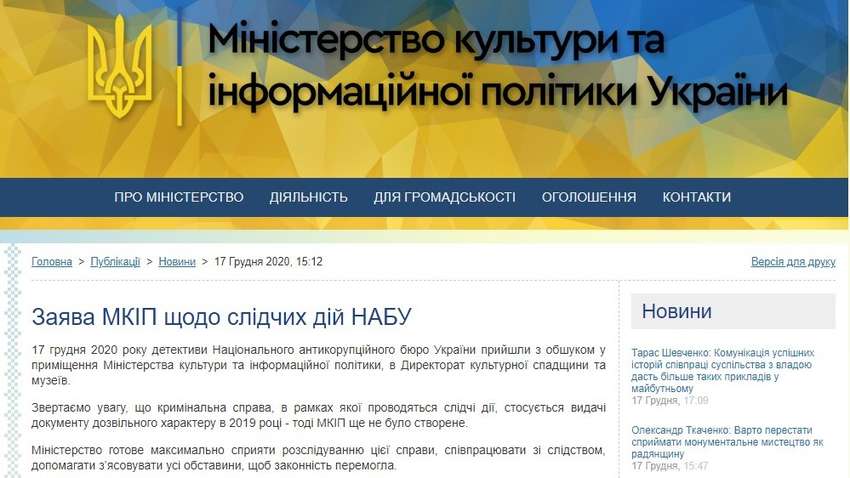This screenshot has width=850, height=478.
Task: Open Олександр Ткаченко news item
Action: 727,442
